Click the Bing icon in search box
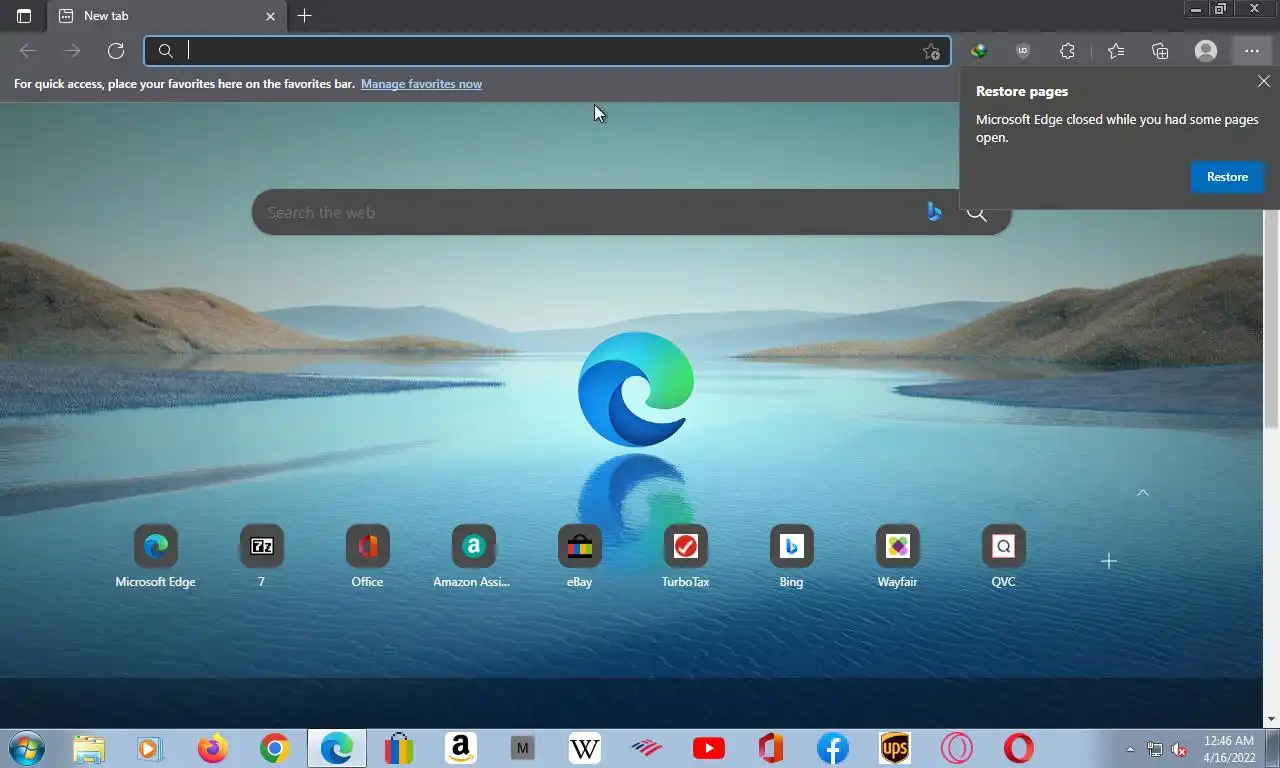 coord(934,212)
